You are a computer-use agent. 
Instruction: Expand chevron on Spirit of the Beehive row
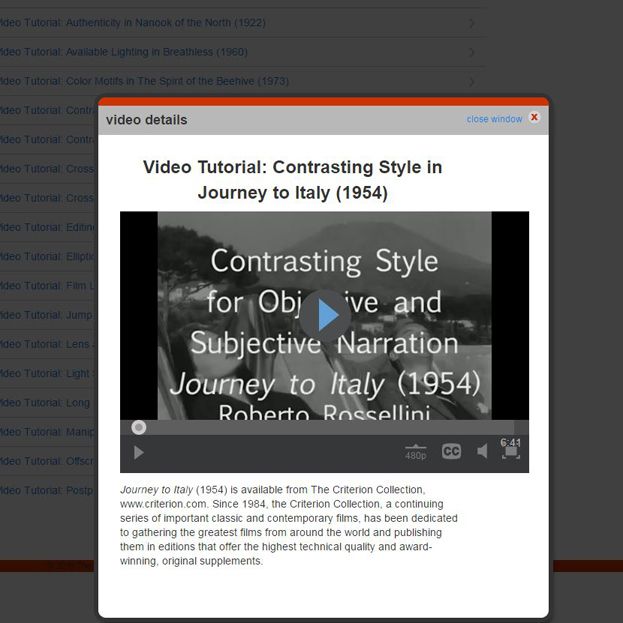pyautogui.click(x=472, y=82)
